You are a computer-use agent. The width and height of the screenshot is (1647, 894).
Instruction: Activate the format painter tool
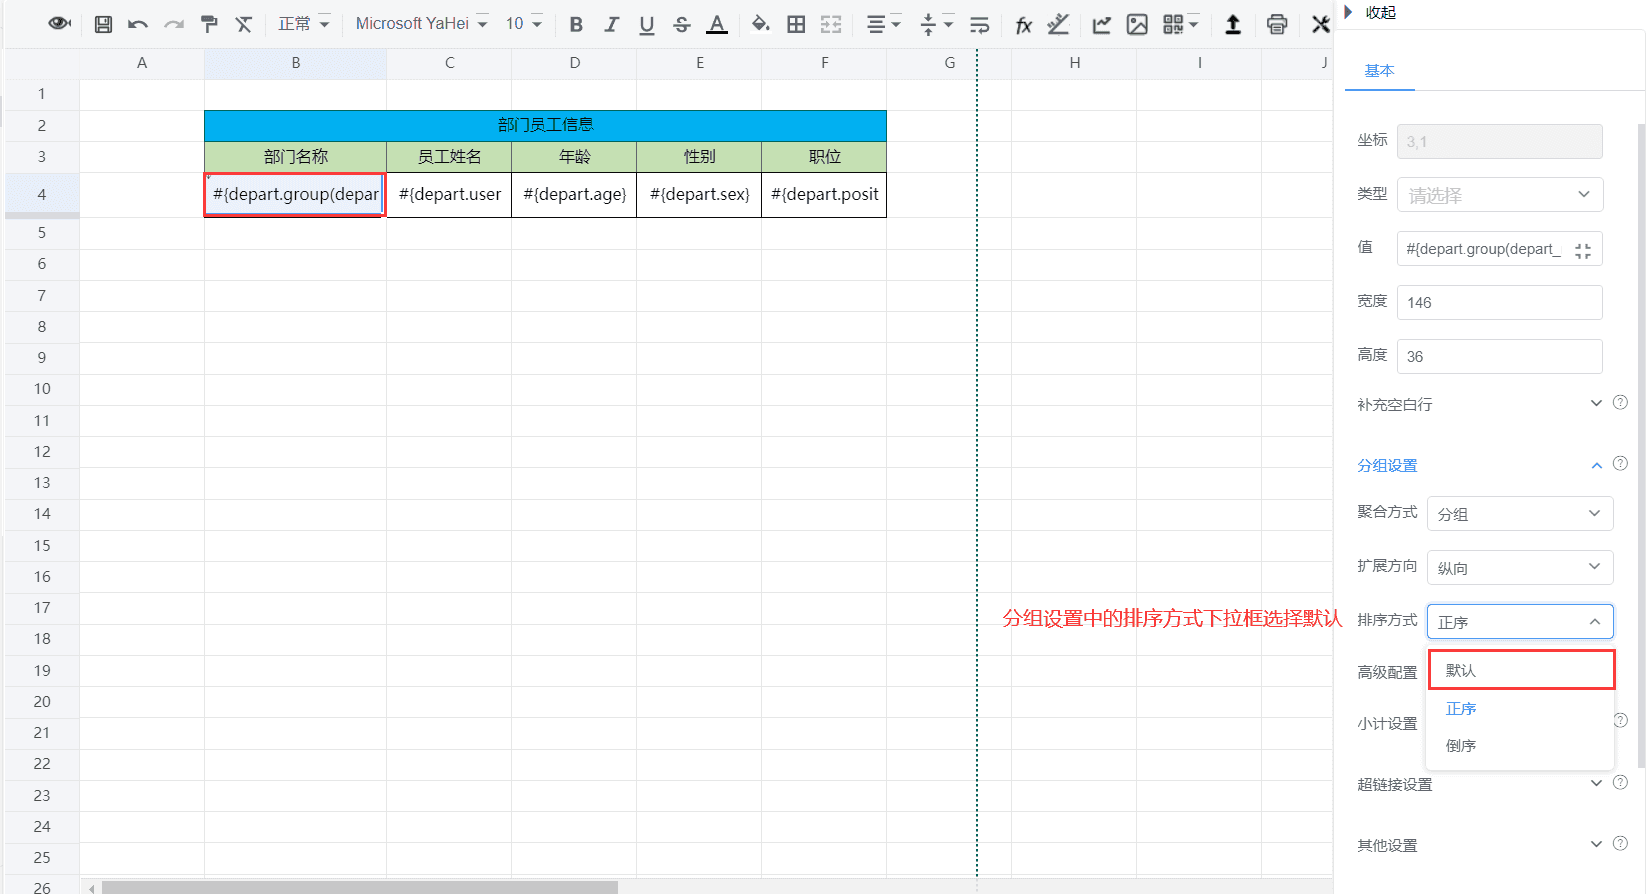click(x=209, y=24)
